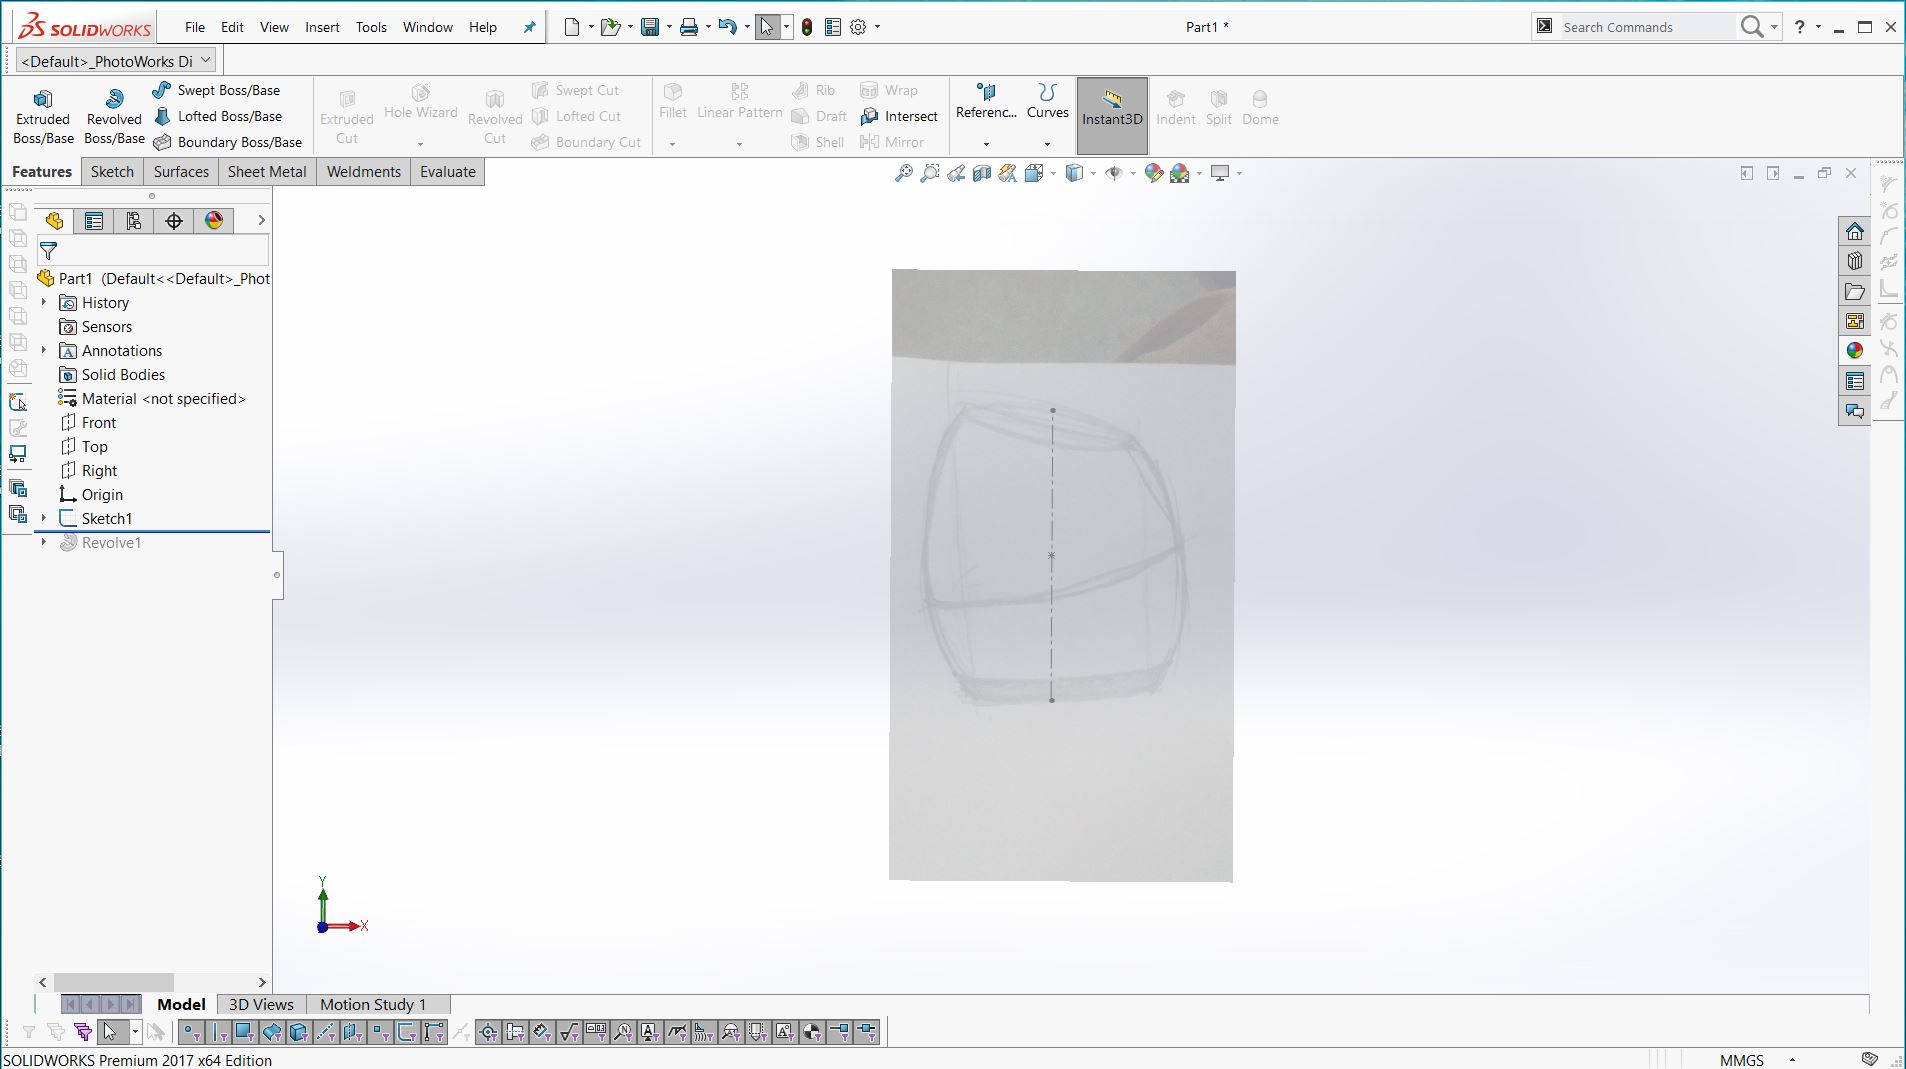
Task: Open the 3D Views tab
Action: 261,1004
